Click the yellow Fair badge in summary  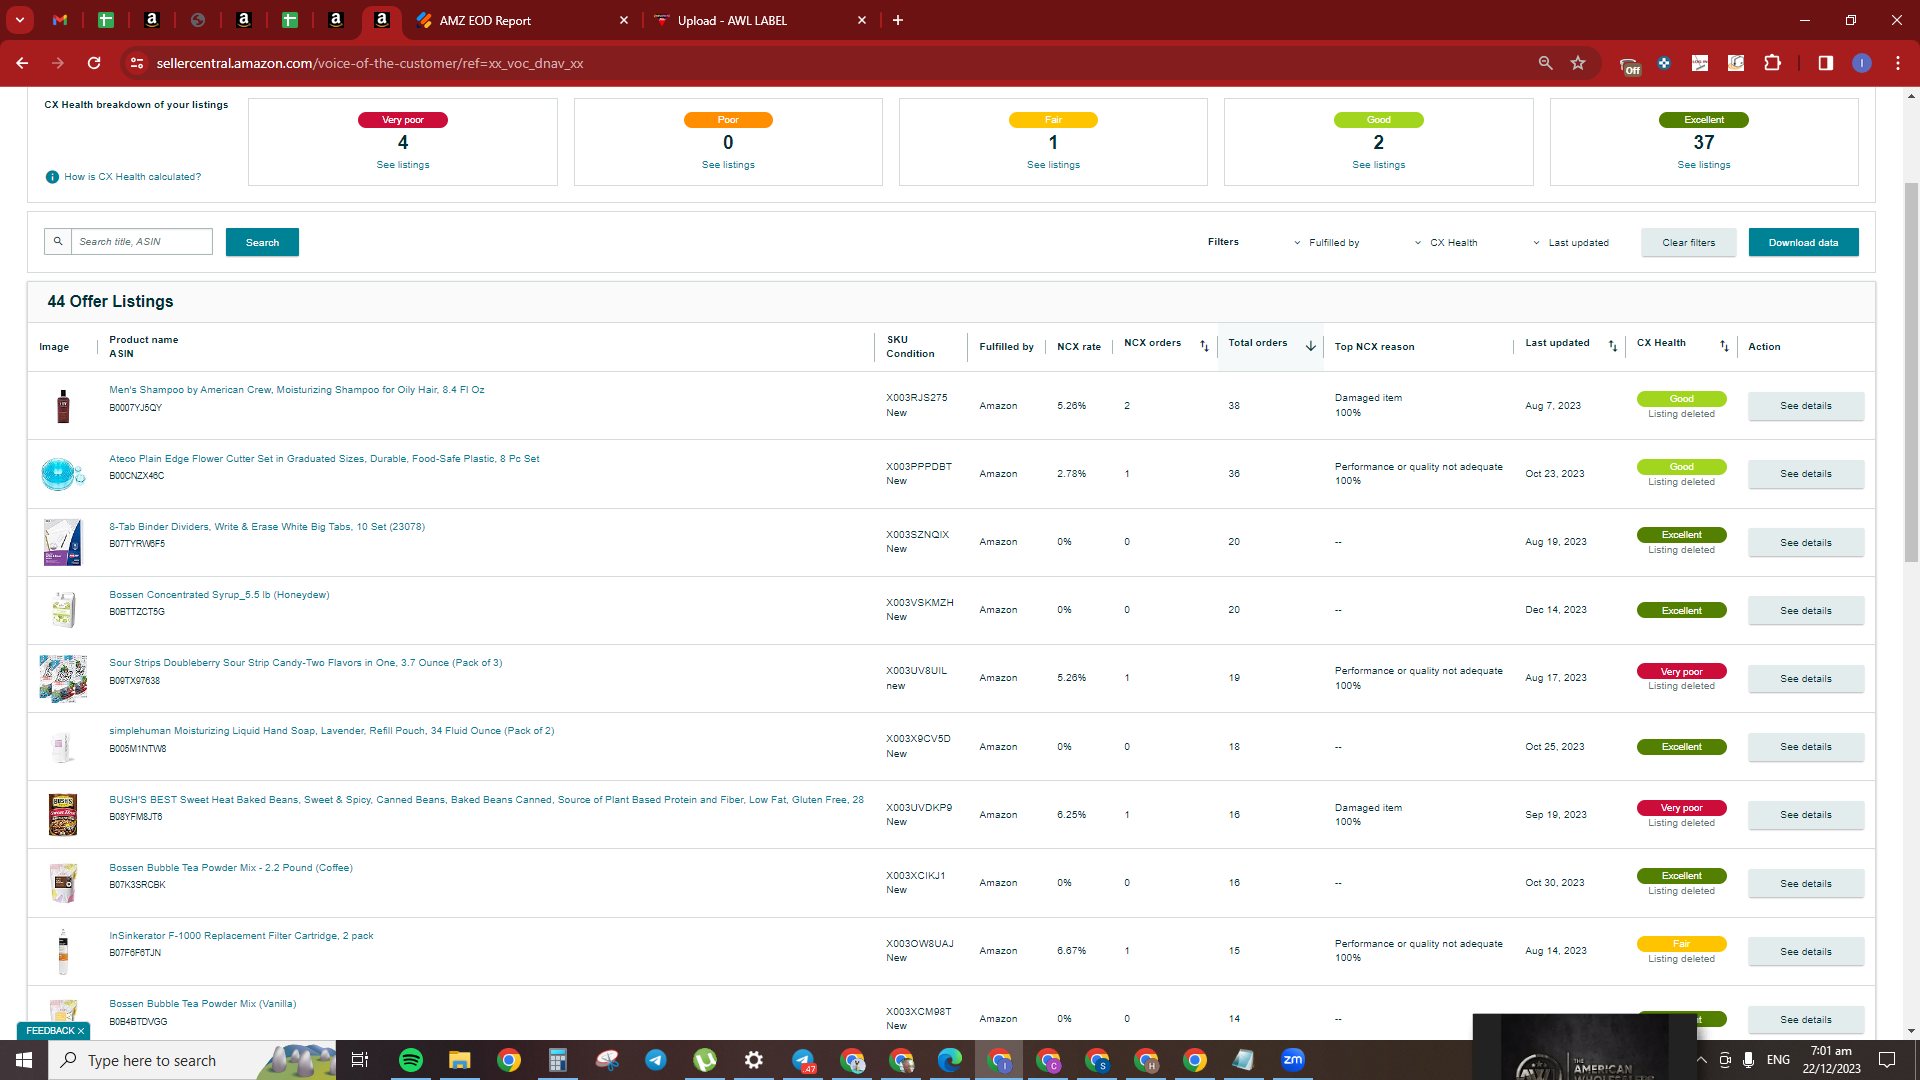tap(1053, 120)
